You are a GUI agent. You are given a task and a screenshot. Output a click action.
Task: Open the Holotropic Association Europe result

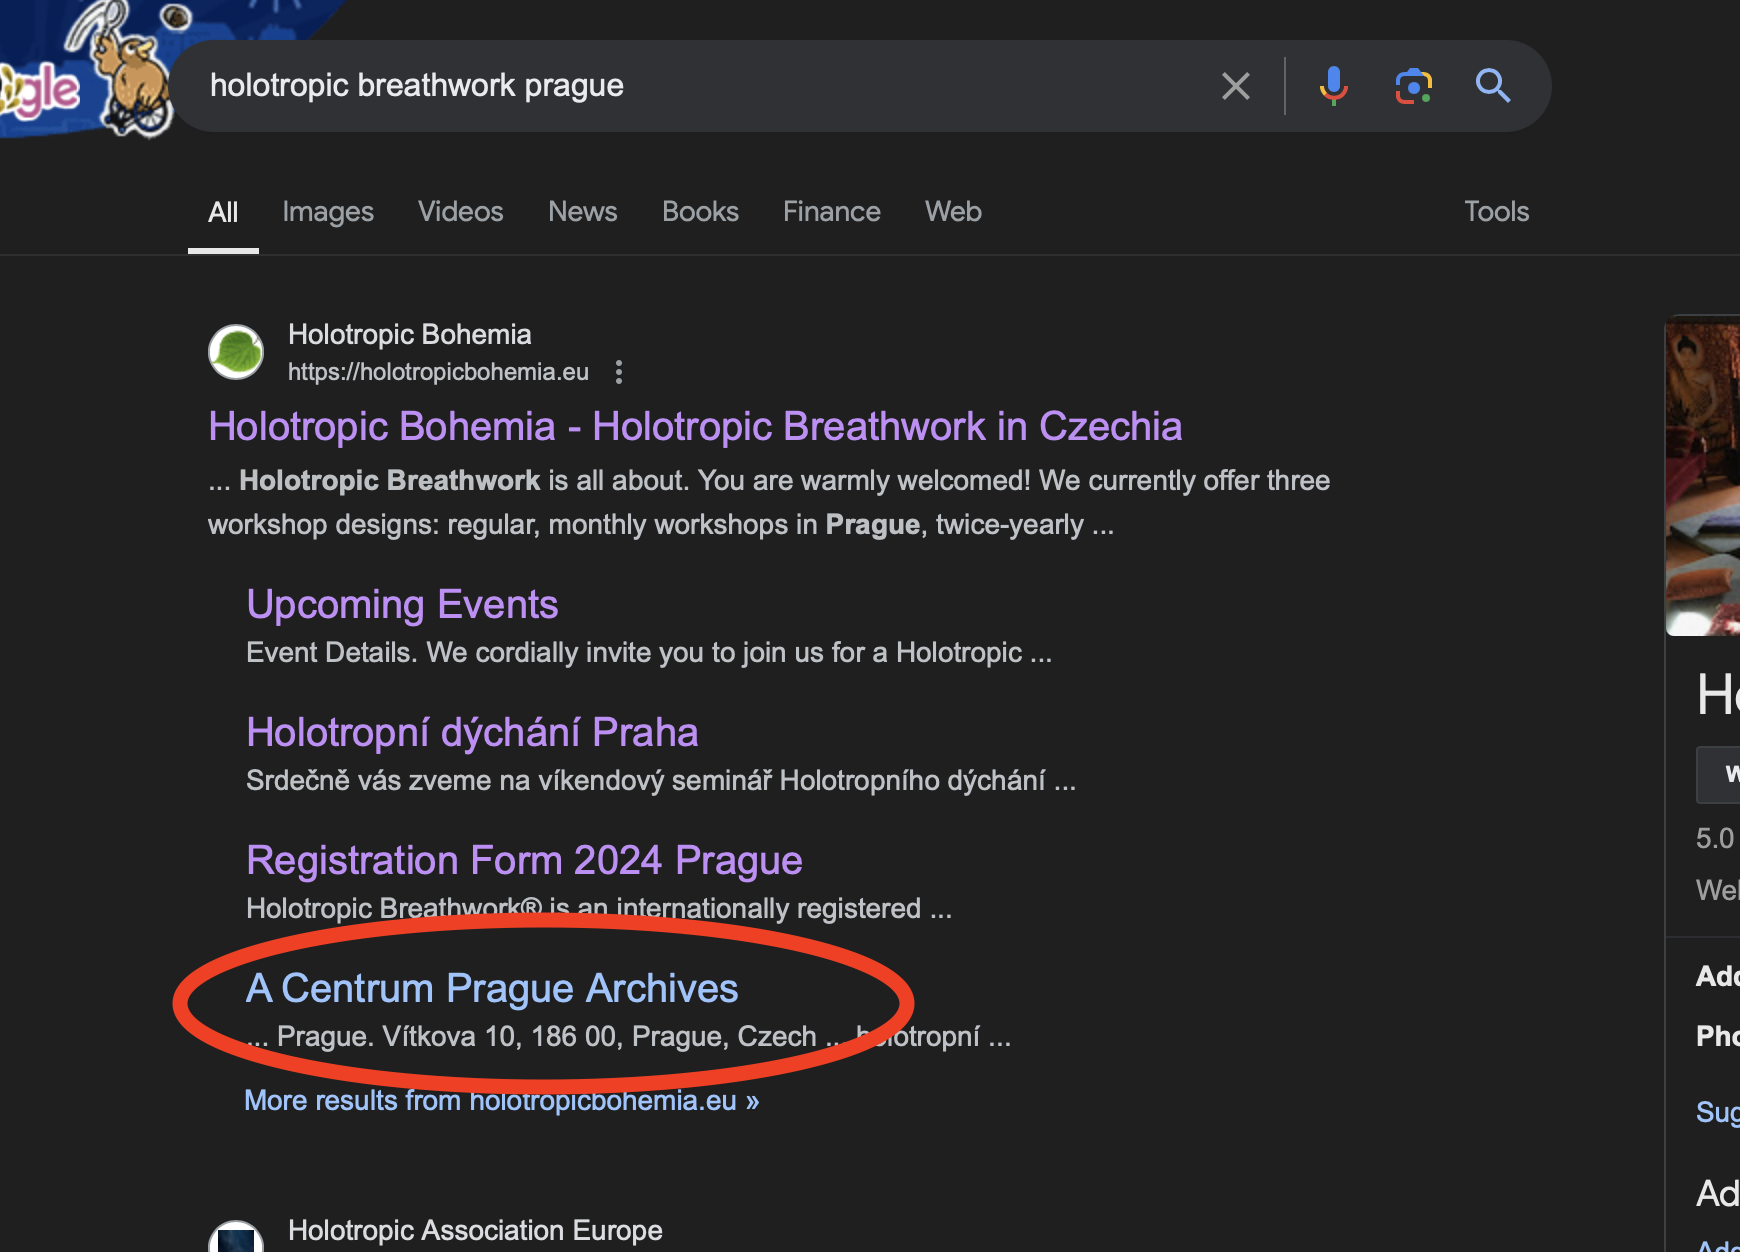click(x=475, y=1230)
